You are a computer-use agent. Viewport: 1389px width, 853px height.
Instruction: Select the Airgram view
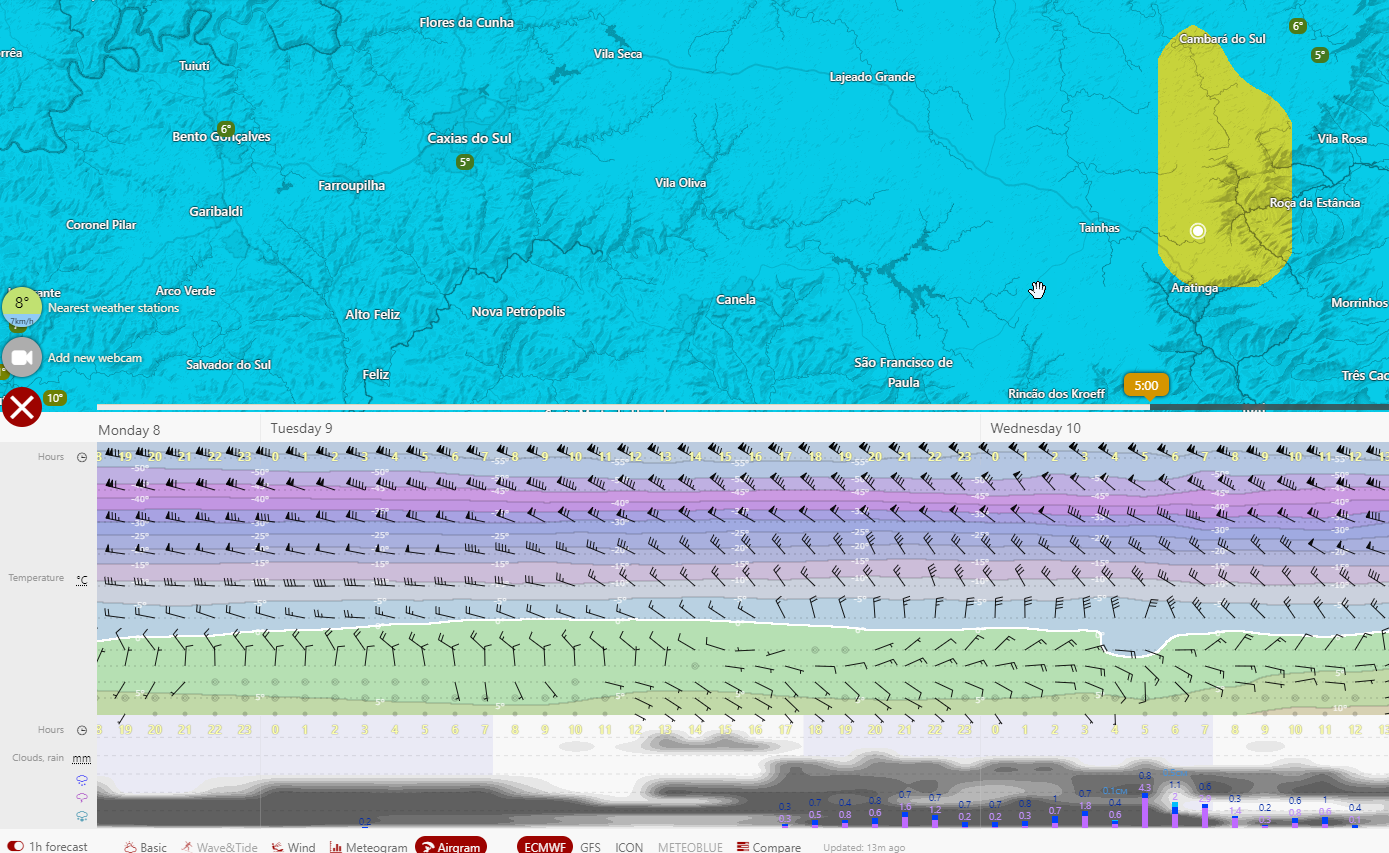[451, 846]
